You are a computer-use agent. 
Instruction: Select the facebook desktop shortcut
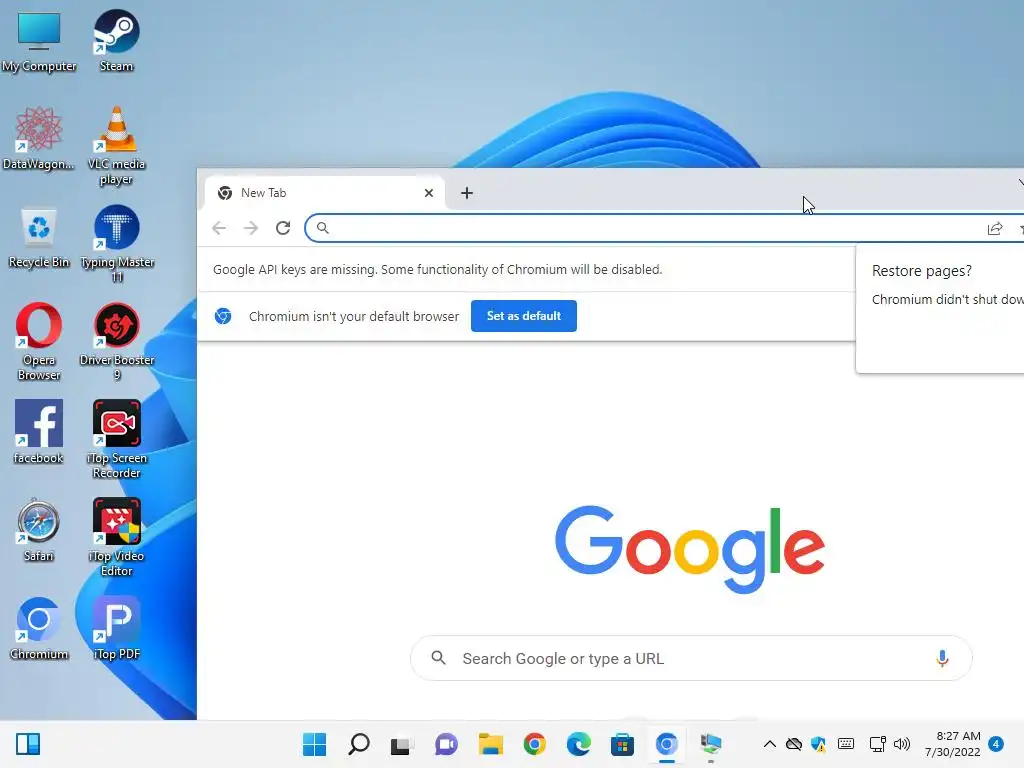(x=39, y=432)
